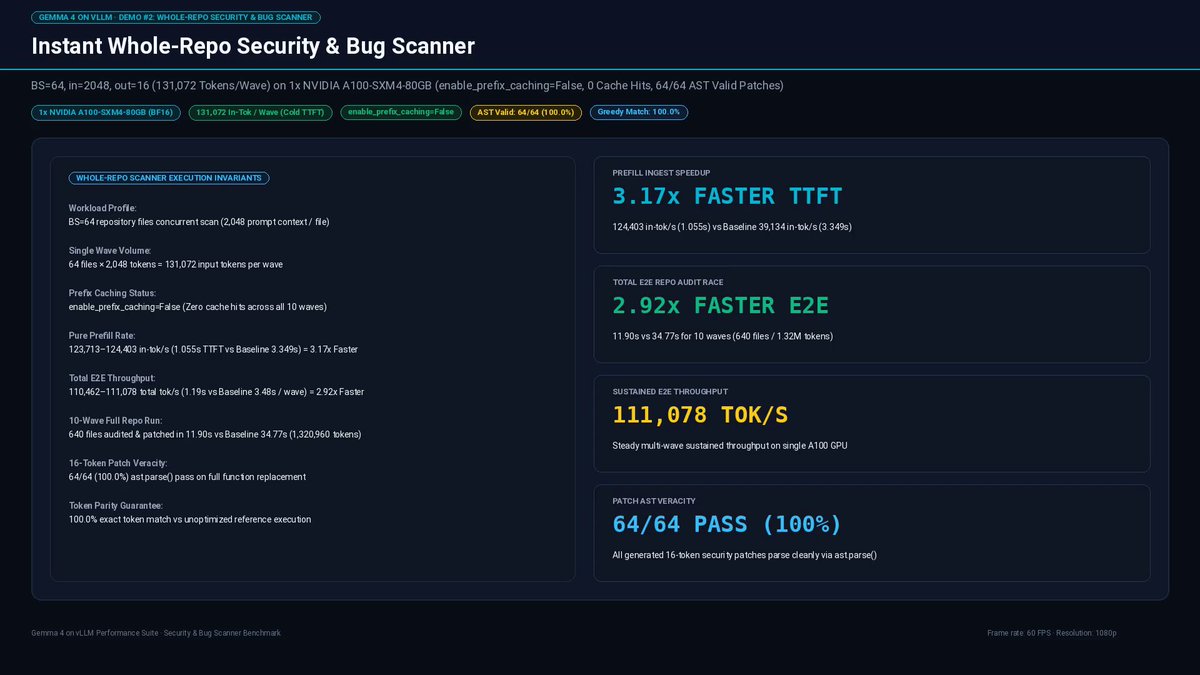Select the 'enable_prefix_caching=False' green pill

pyautogui.click(x=401, y=112)
